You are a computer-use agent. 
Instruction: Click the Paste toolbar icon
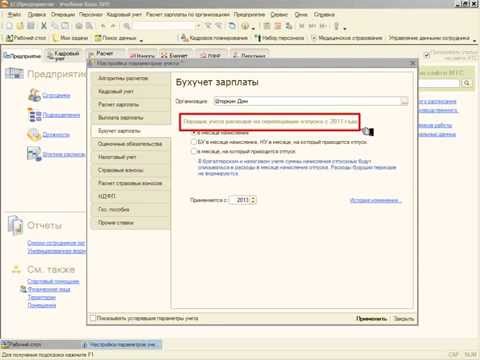pos(65,26)
